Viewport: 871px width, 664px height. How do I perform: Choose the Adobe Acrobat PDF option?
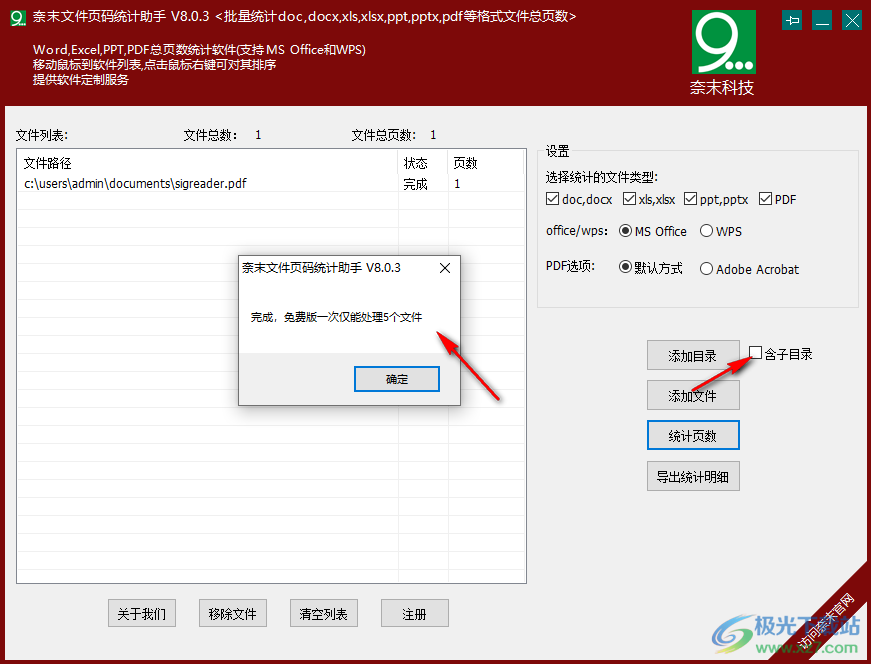point(706,269)
